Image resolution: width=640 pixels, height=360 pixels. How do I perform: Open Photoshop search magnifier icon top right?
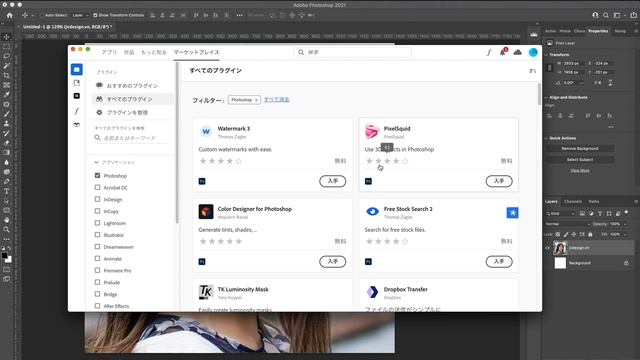pyautogui.click(x=606, y=15)
